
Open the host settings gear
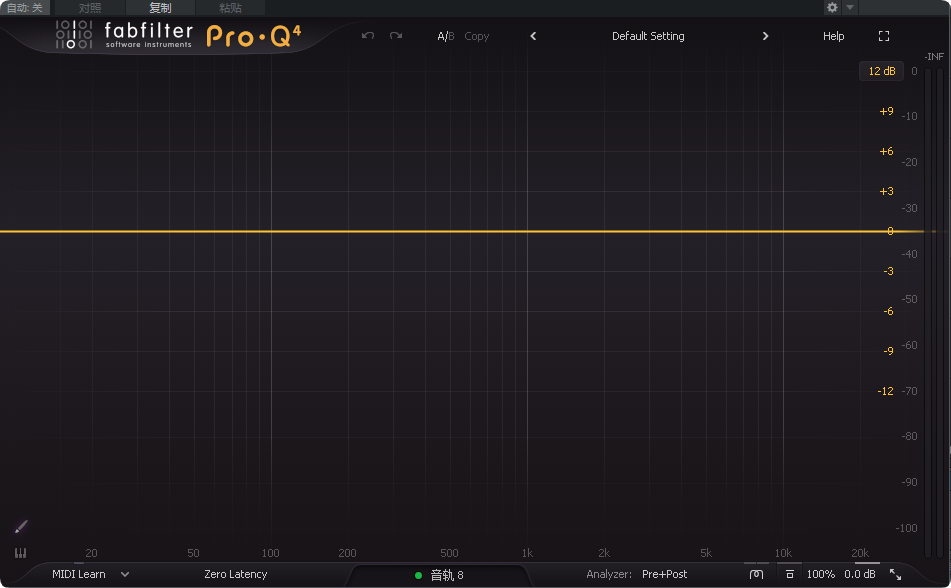coord(832,7)
